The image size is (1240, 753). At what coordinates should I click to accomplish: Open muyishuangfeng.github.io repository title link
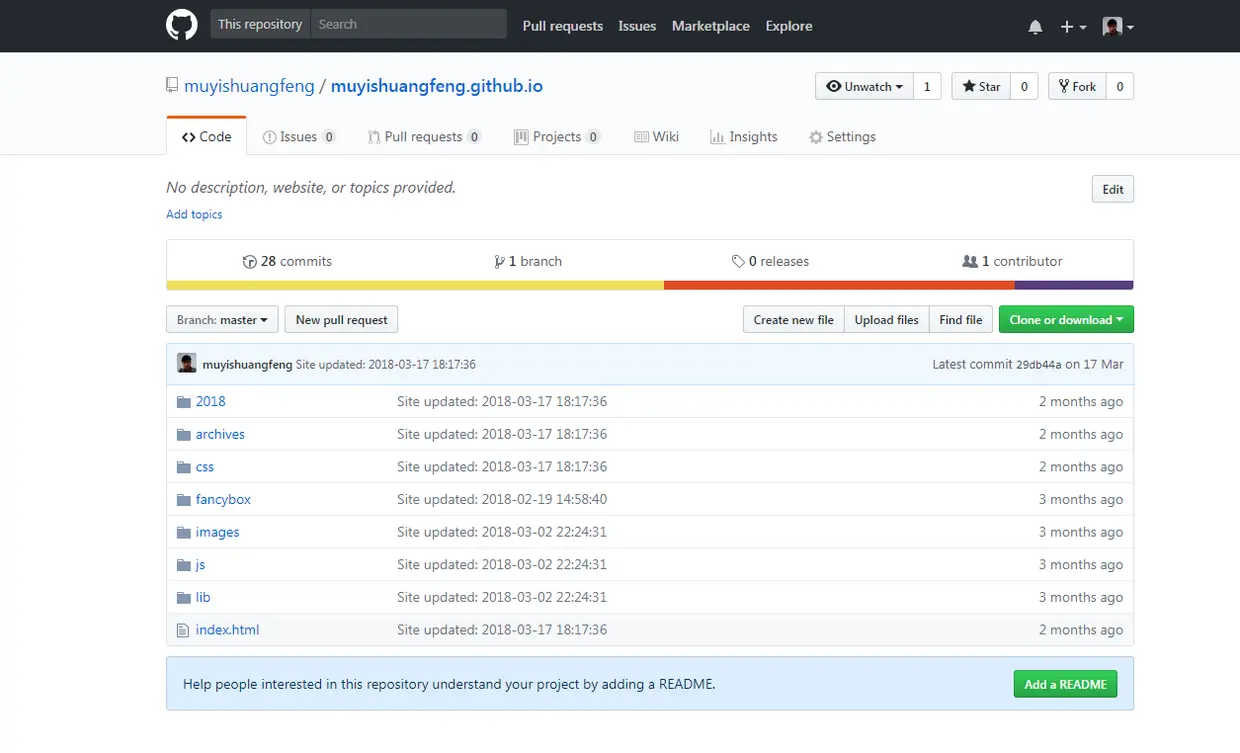(x=437, y=86)
